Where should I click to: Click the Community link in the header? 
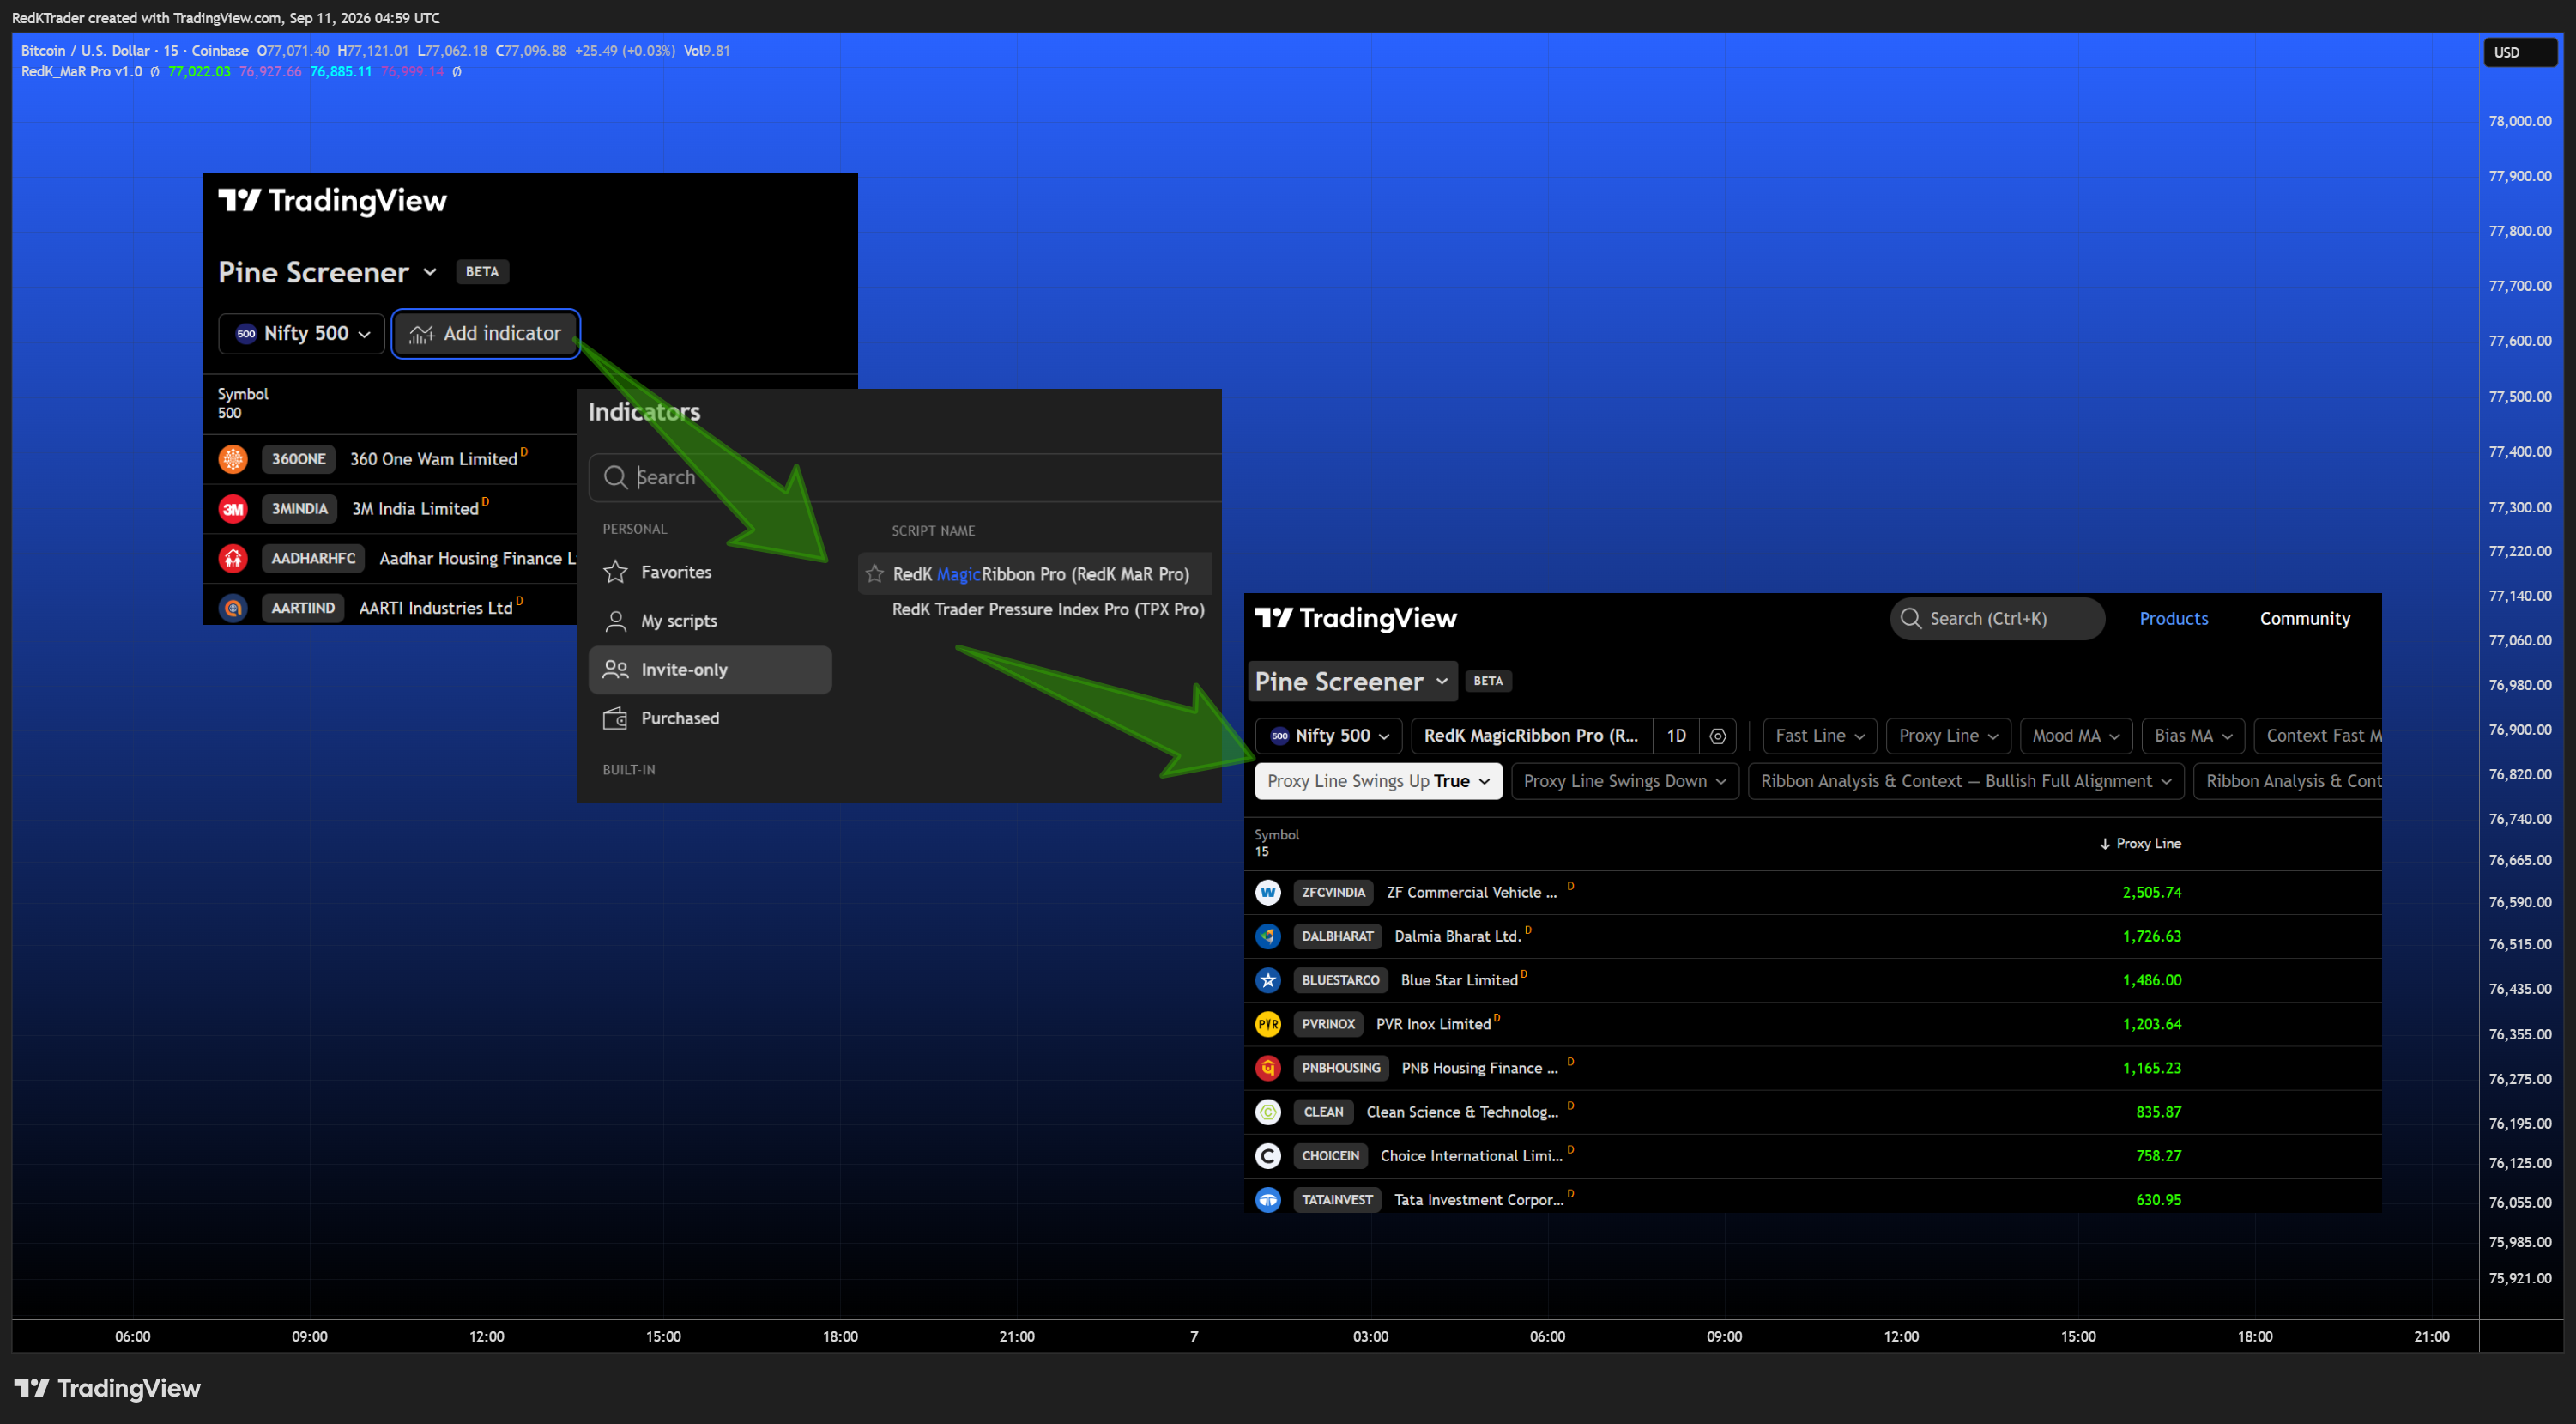pyautogui.click(x=2304, y=619)
